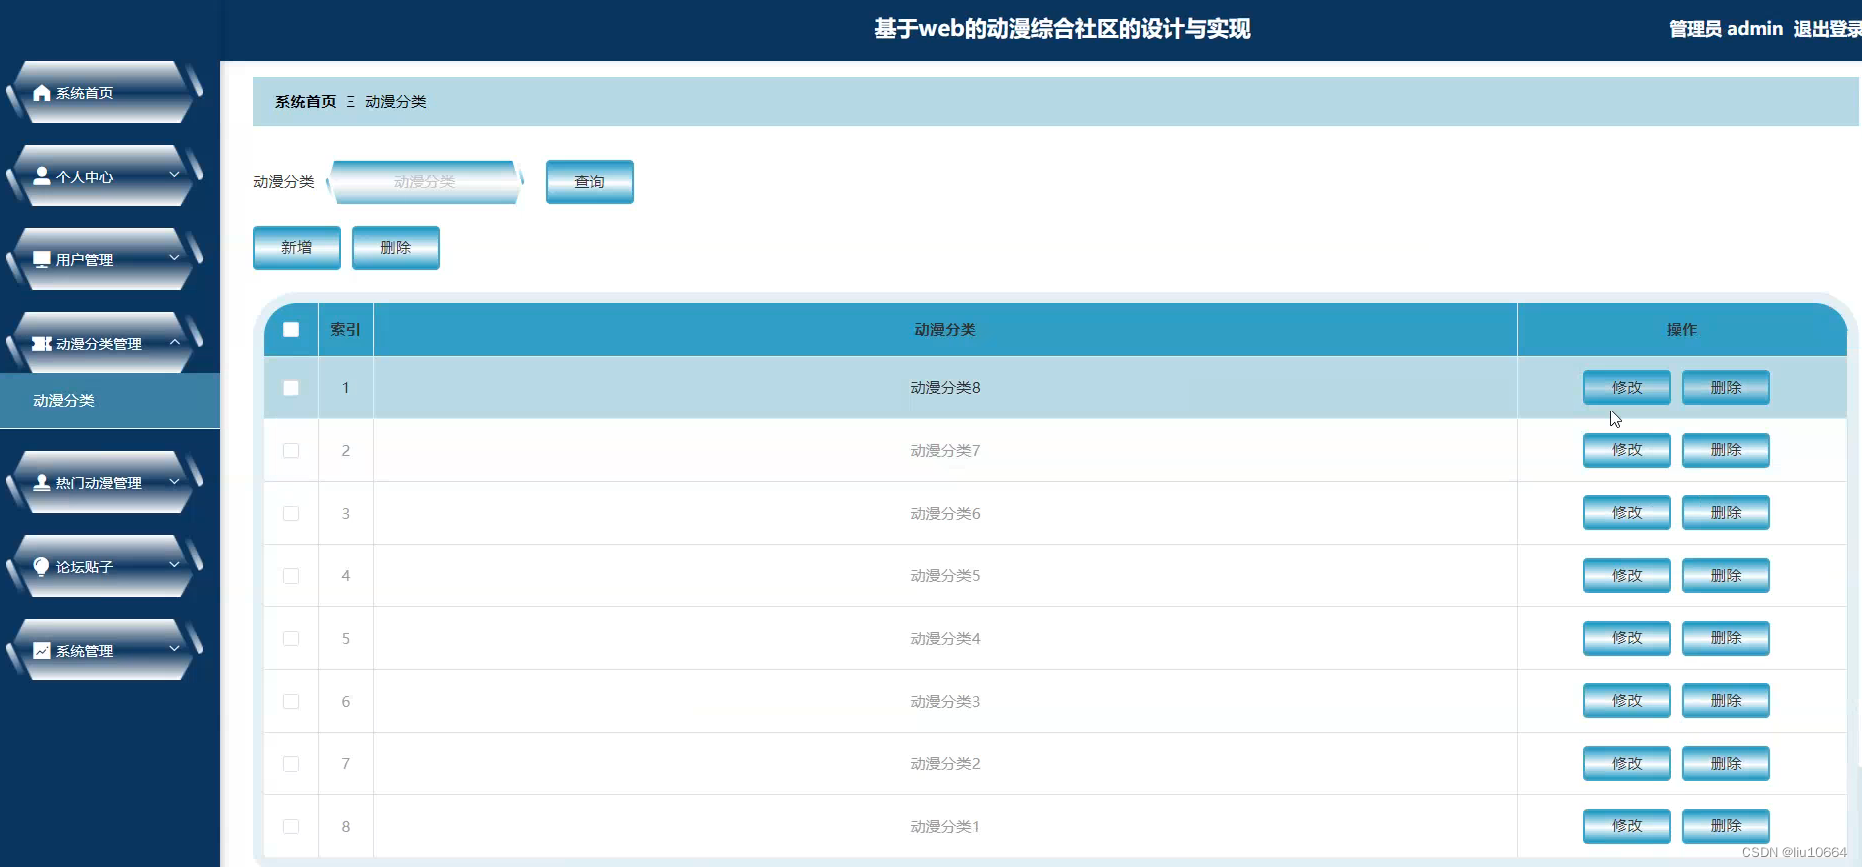The height and width of the screenshot is (867, 1862).
Task: Click 修改 for 动漫分类6
Action: 1627,513
